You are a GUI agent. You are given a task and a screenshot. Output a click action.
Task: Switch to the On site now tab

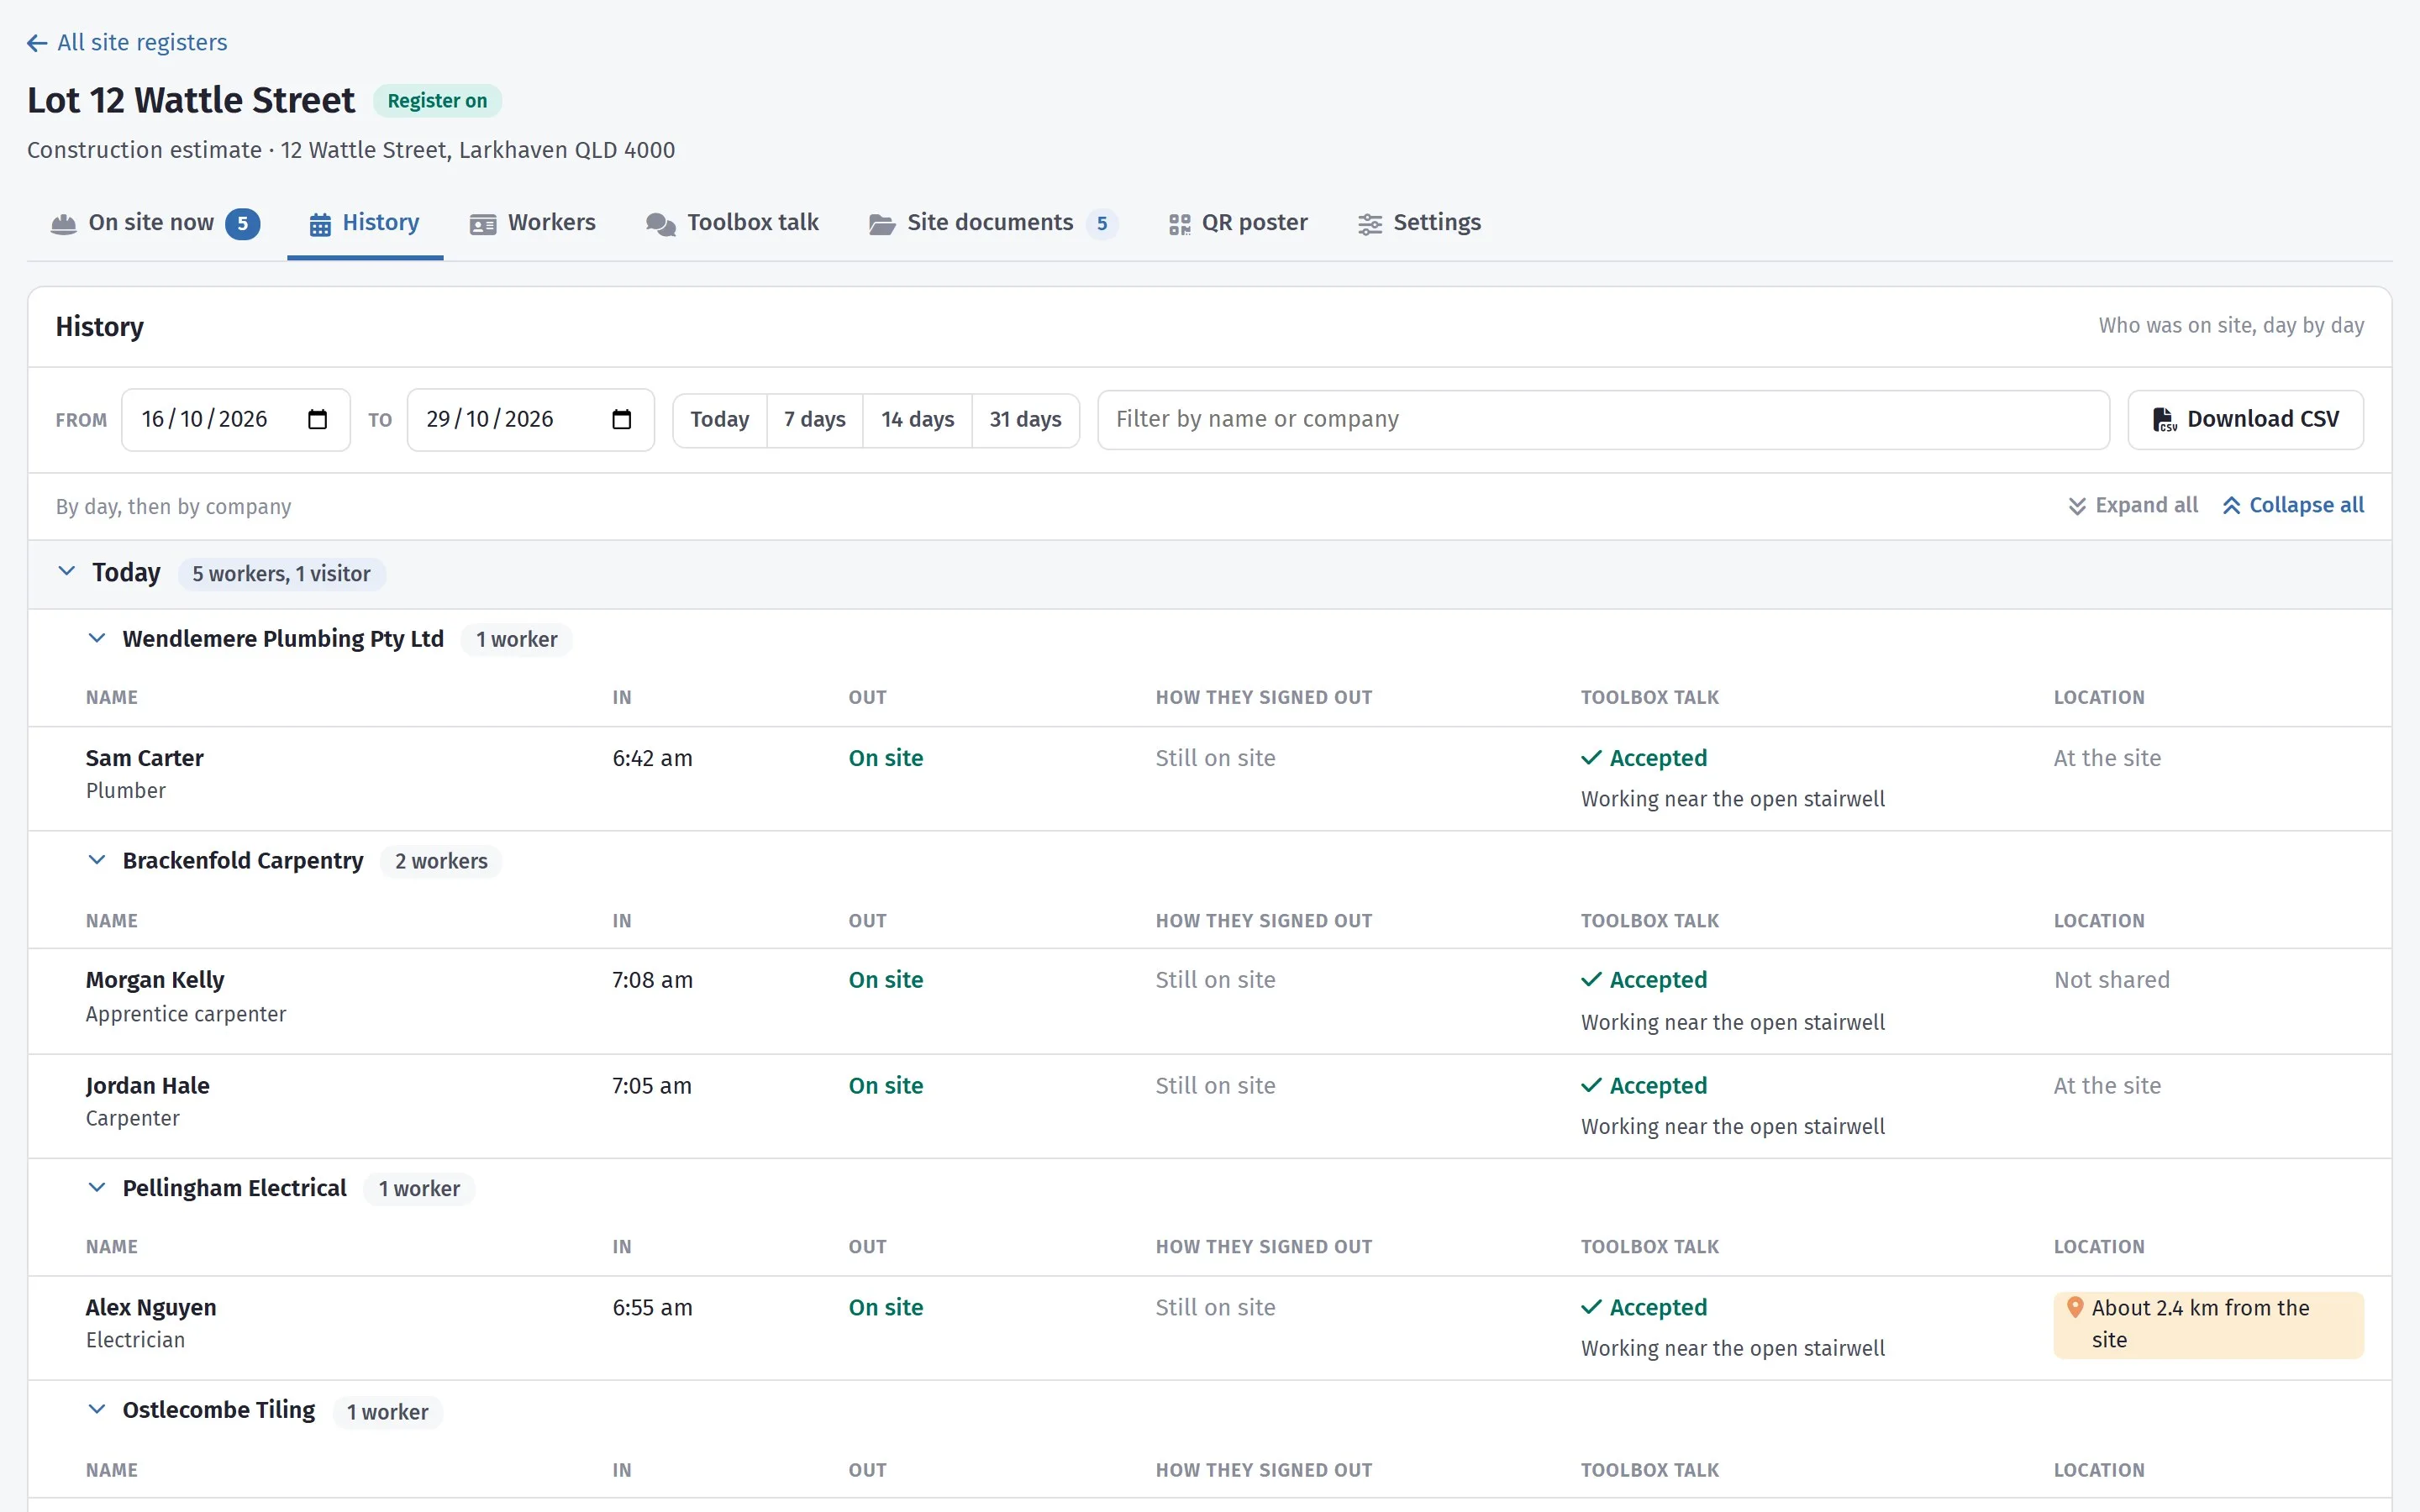[155, 223]
